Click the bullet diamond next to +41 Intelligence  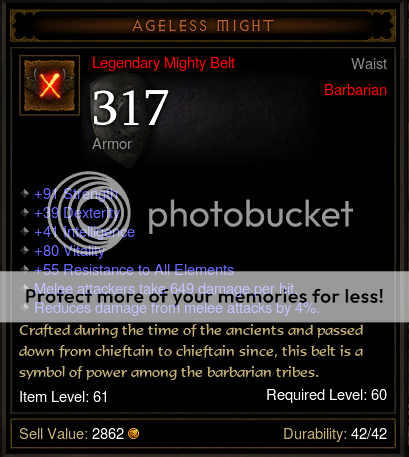click(x=24, y=231)
